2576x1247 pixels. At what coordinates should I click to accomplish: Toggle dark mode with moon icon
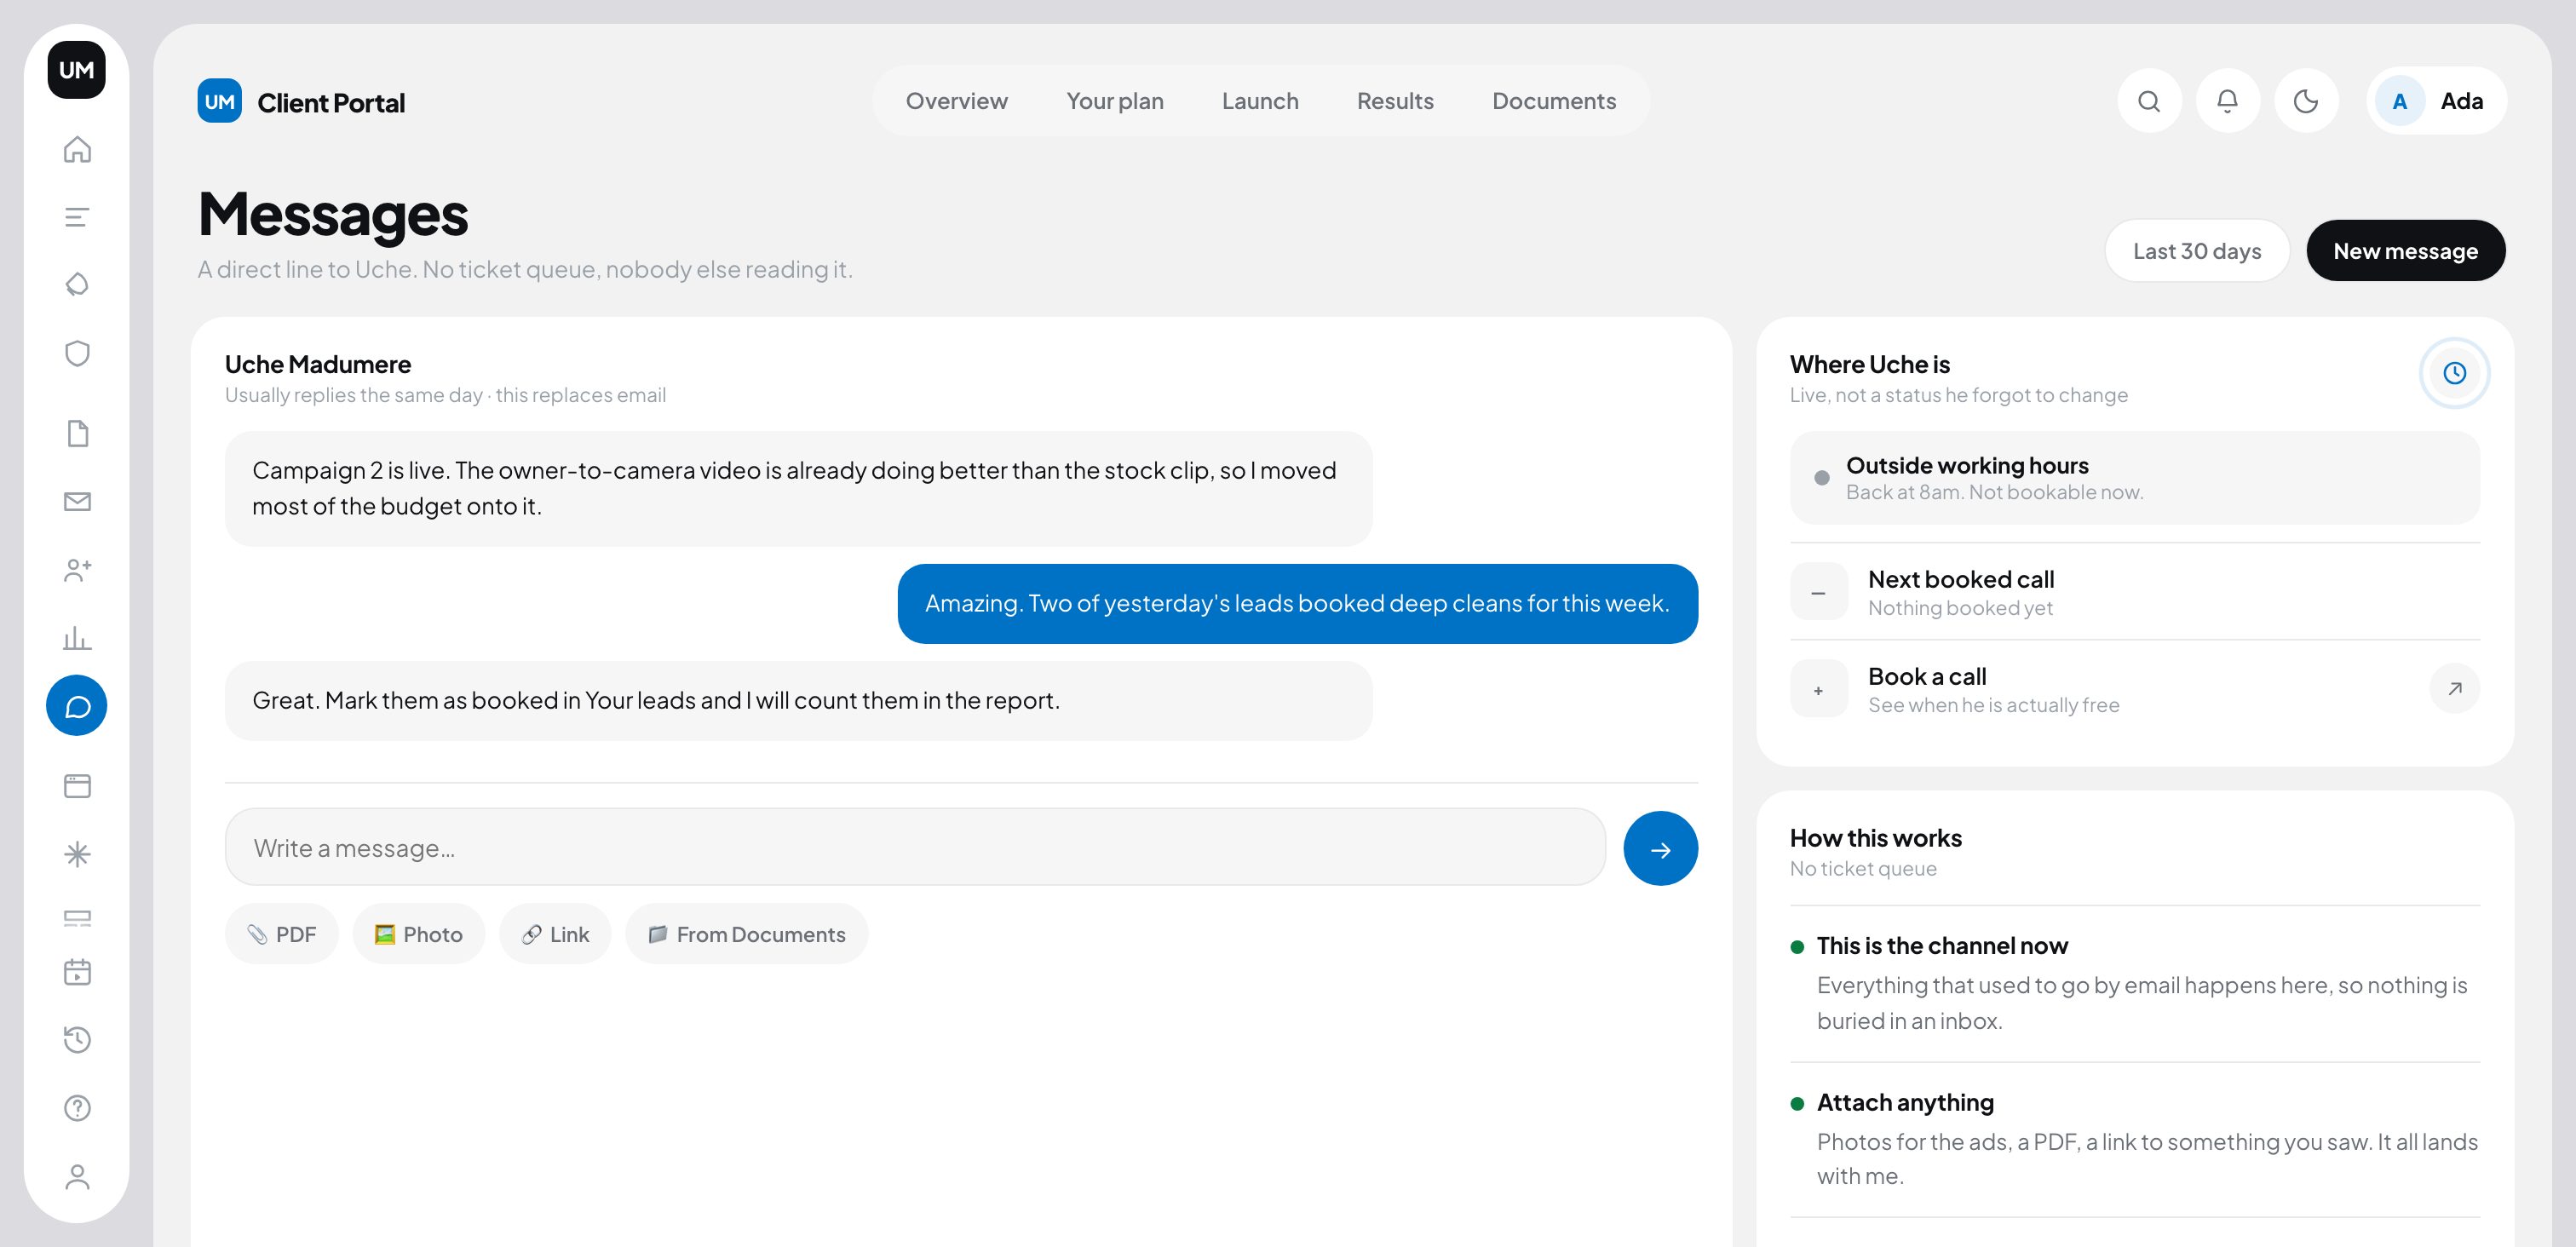pos(2306,101)
